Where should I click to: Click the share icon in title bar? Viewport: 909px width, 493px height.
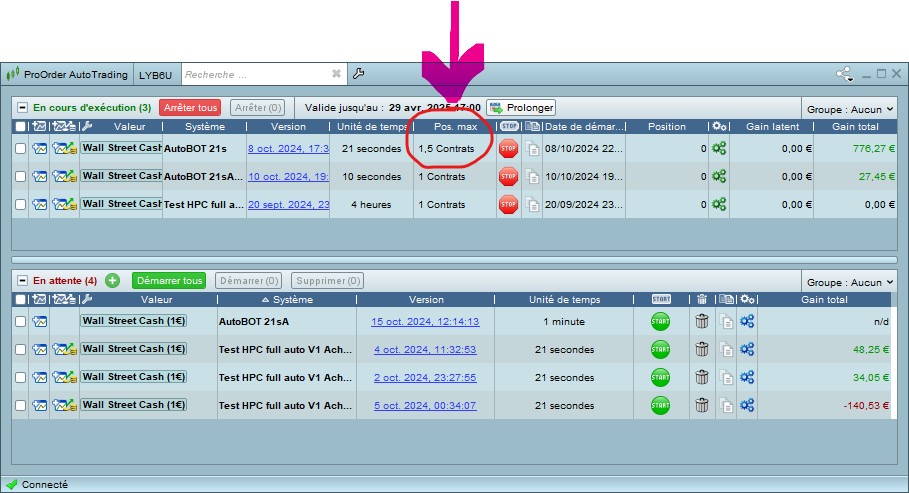[x=845, y=74]
